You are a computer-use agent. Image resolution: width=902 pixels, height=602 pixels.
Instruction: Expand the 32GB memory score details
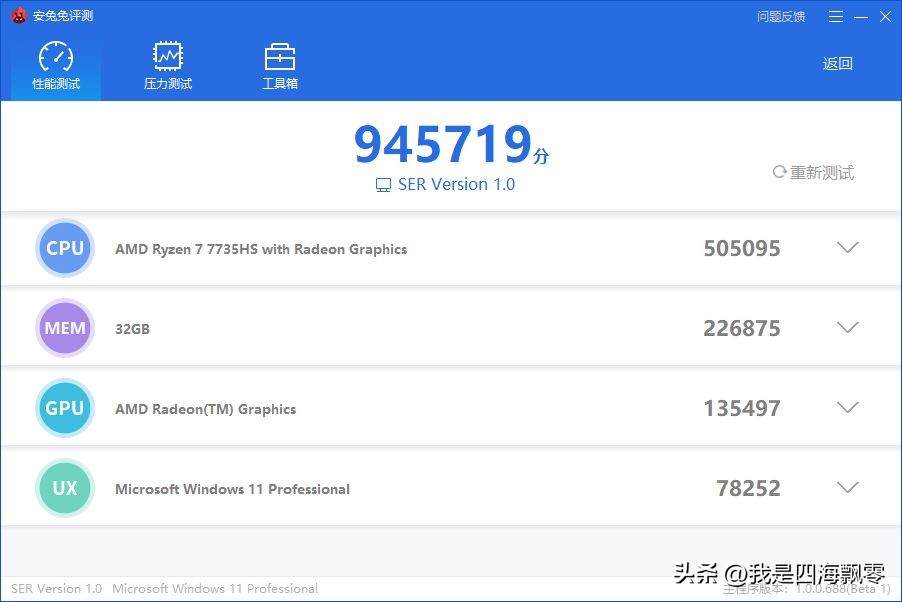point(847,328)
